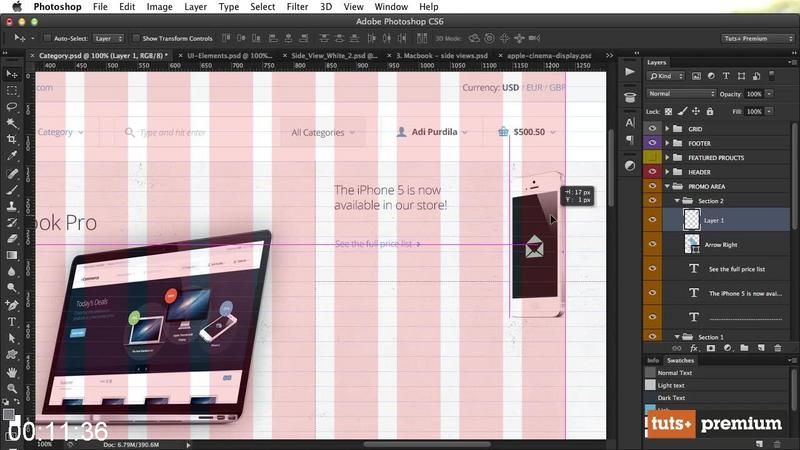800x450 pixels.
Task: Hide the HEADER group
Action: [x=652, y=171]
